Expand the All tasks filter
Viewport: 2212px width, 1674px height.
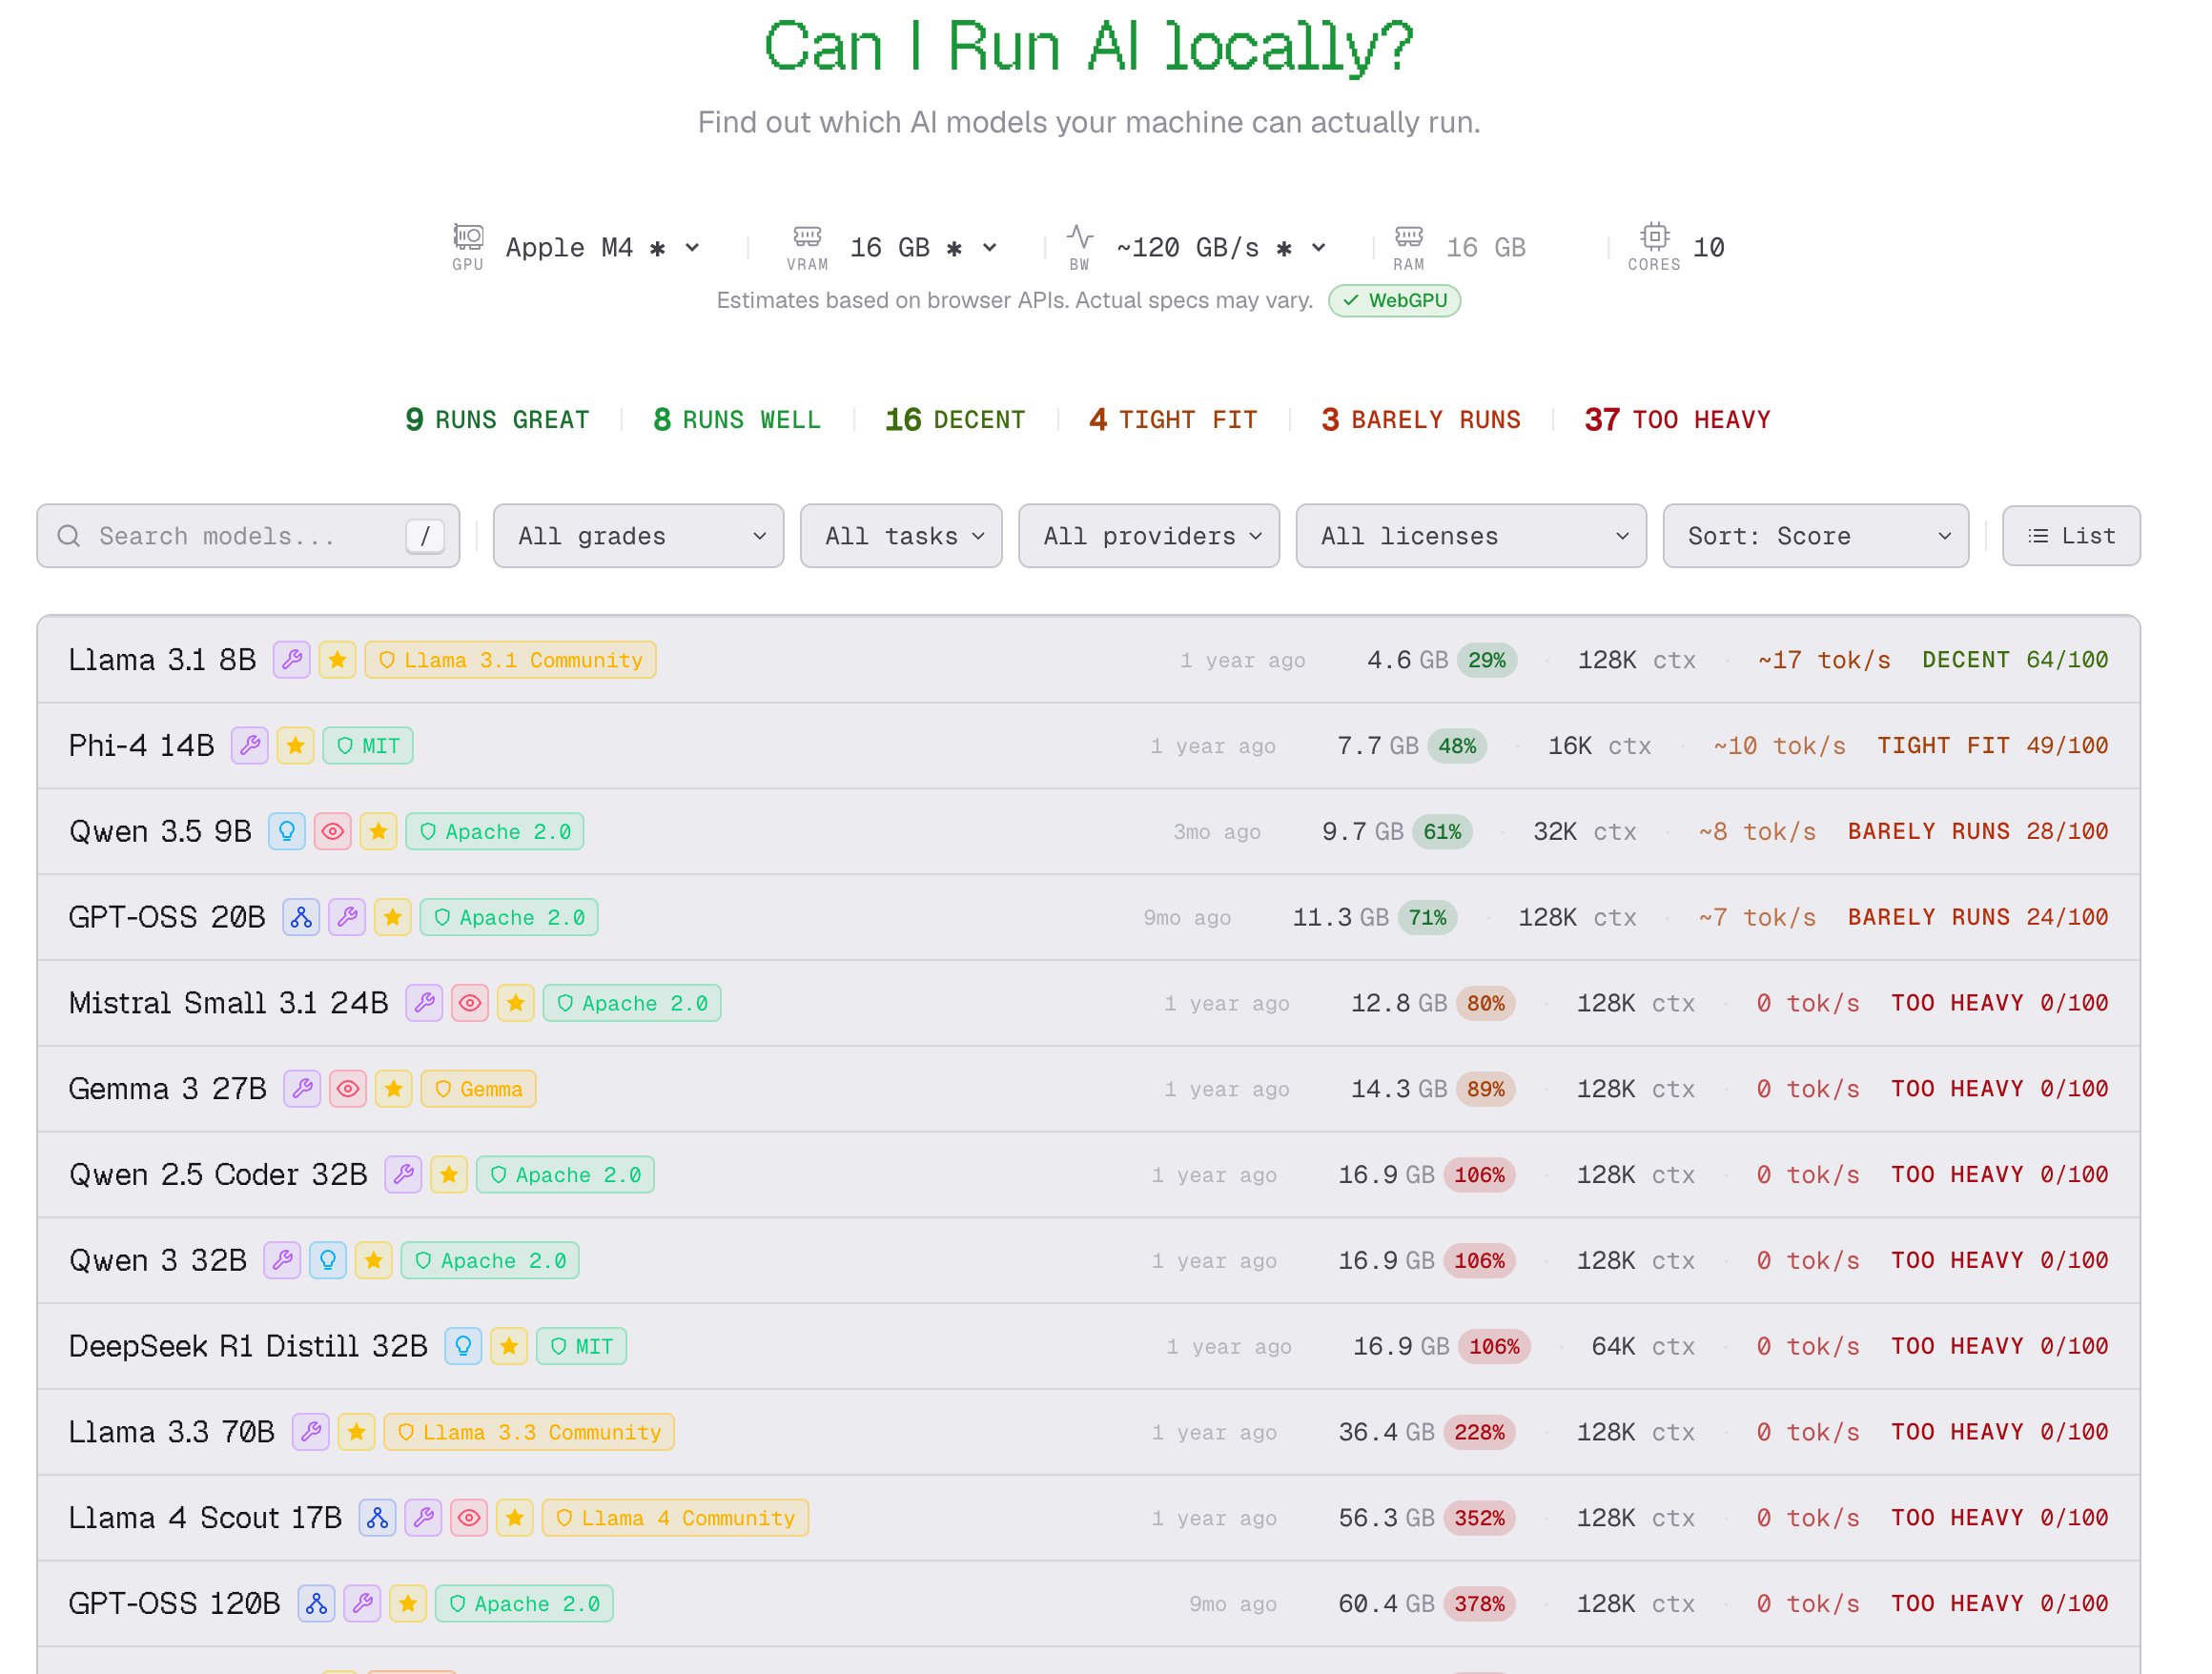[901, 537]
